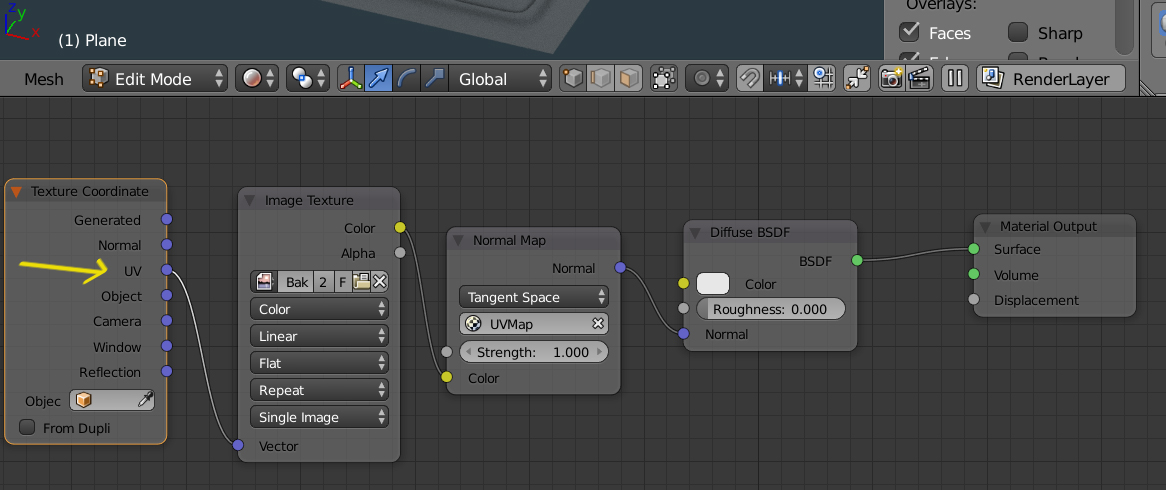Click the Roughness value field
Image resolution: width=1166 pixels, height=490 pixels.
coord(770,309)
